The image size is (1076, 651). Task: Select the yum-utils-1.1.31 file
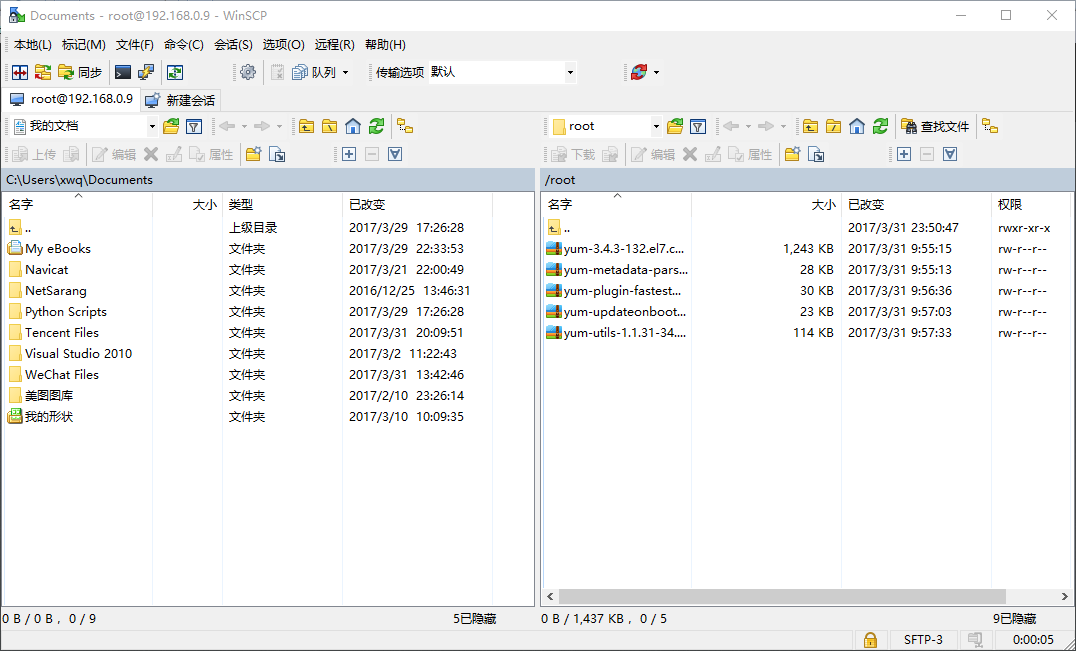618,332
